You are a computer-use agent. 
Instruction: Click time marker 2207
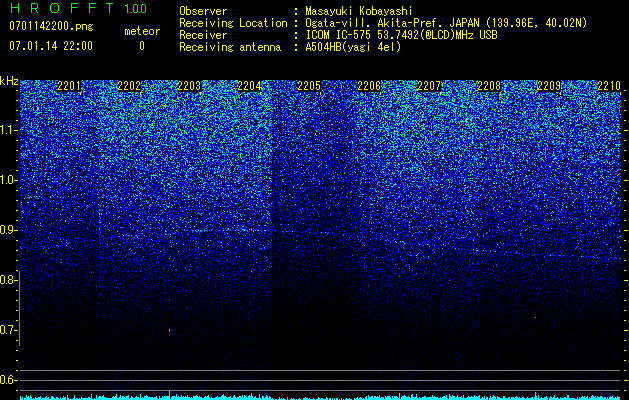[429, 86]
